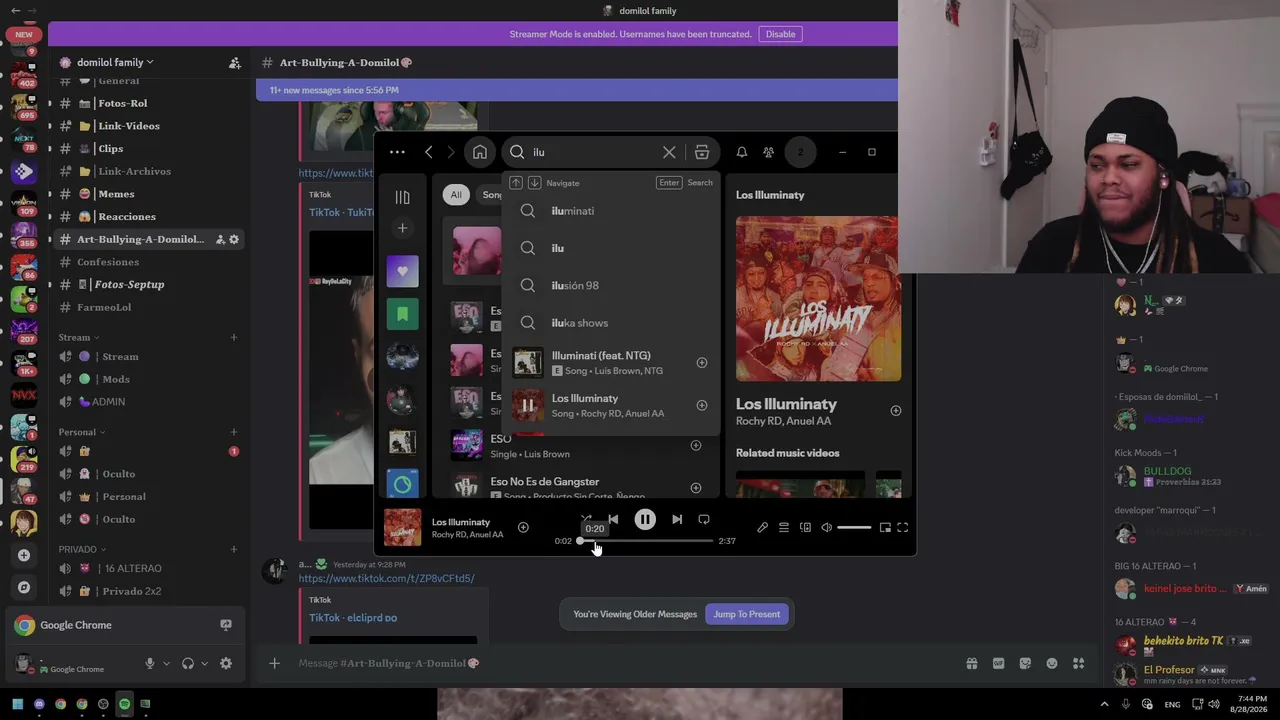Choose the 'iluka shows' search suggestion
Image resolution: width=1280 pixels, height=720 pixels.
[x=610, y=323]
